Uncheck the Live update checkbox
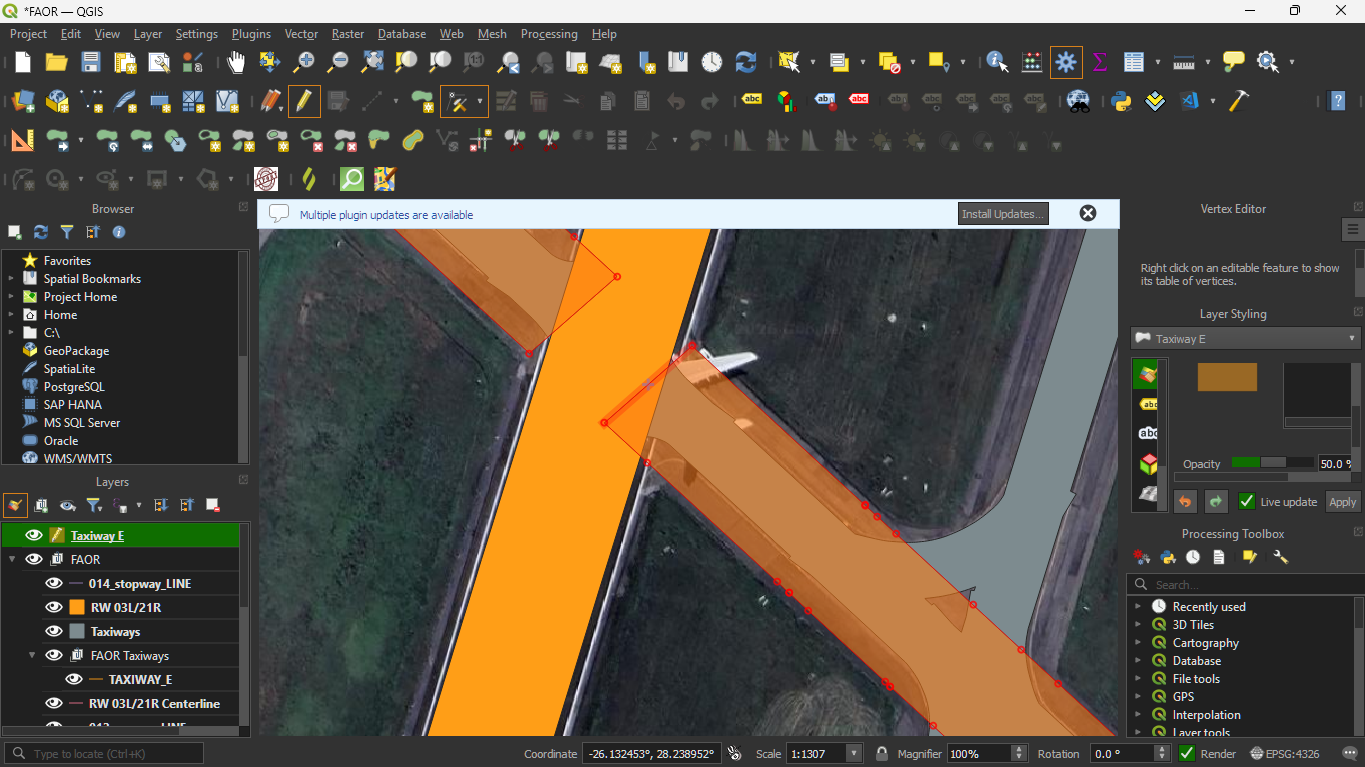1365x767 pixels. coord(1246,502)
